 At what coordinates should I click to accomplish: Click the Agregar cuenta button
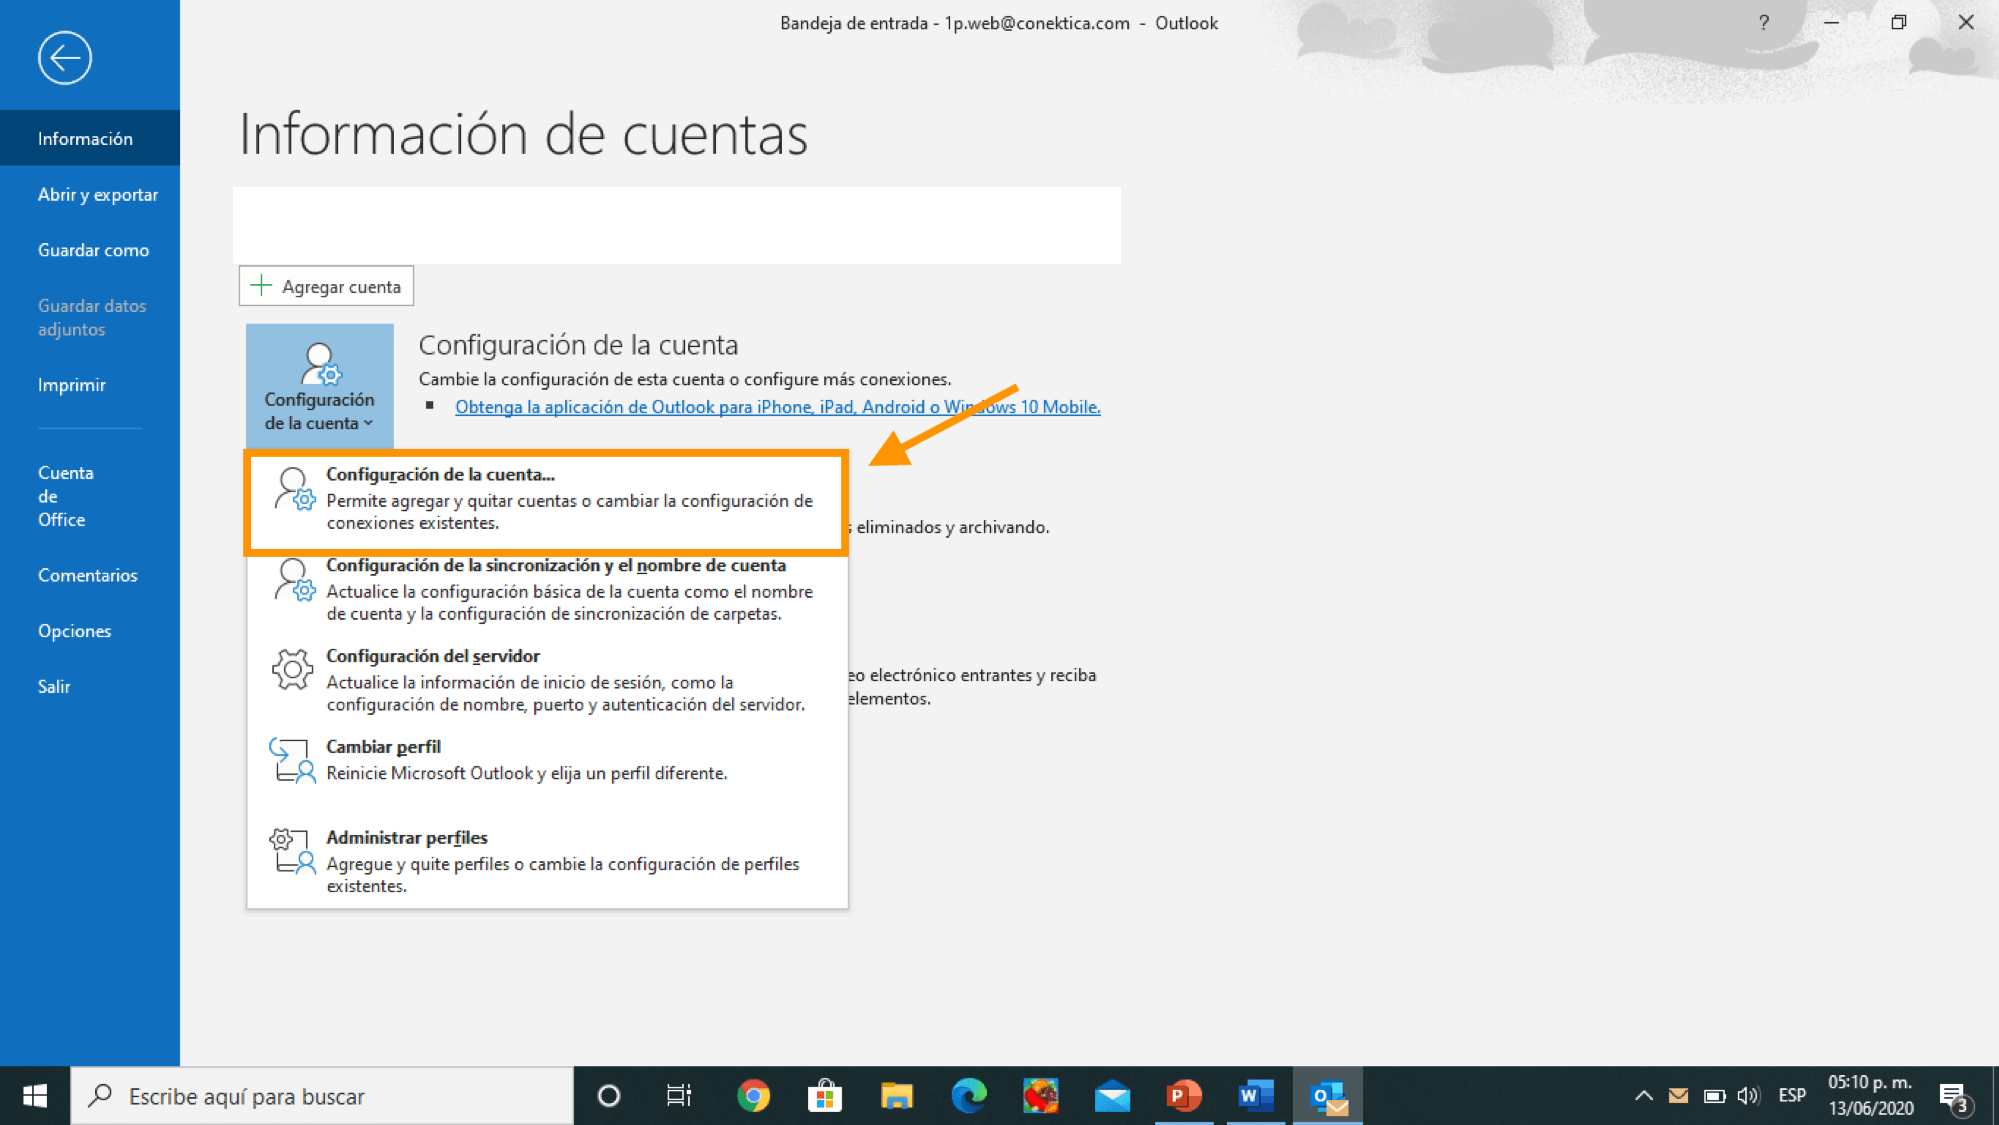(x=326, y=287)
